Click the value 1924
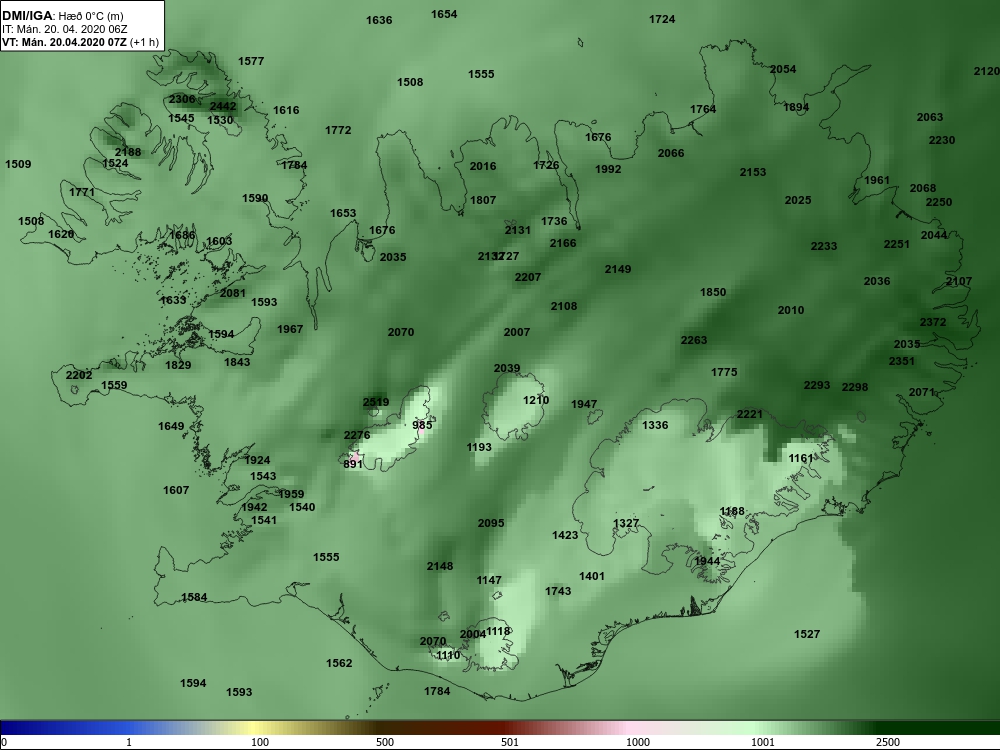Viewport: 1000px width, 750px height. pos(257,460)
